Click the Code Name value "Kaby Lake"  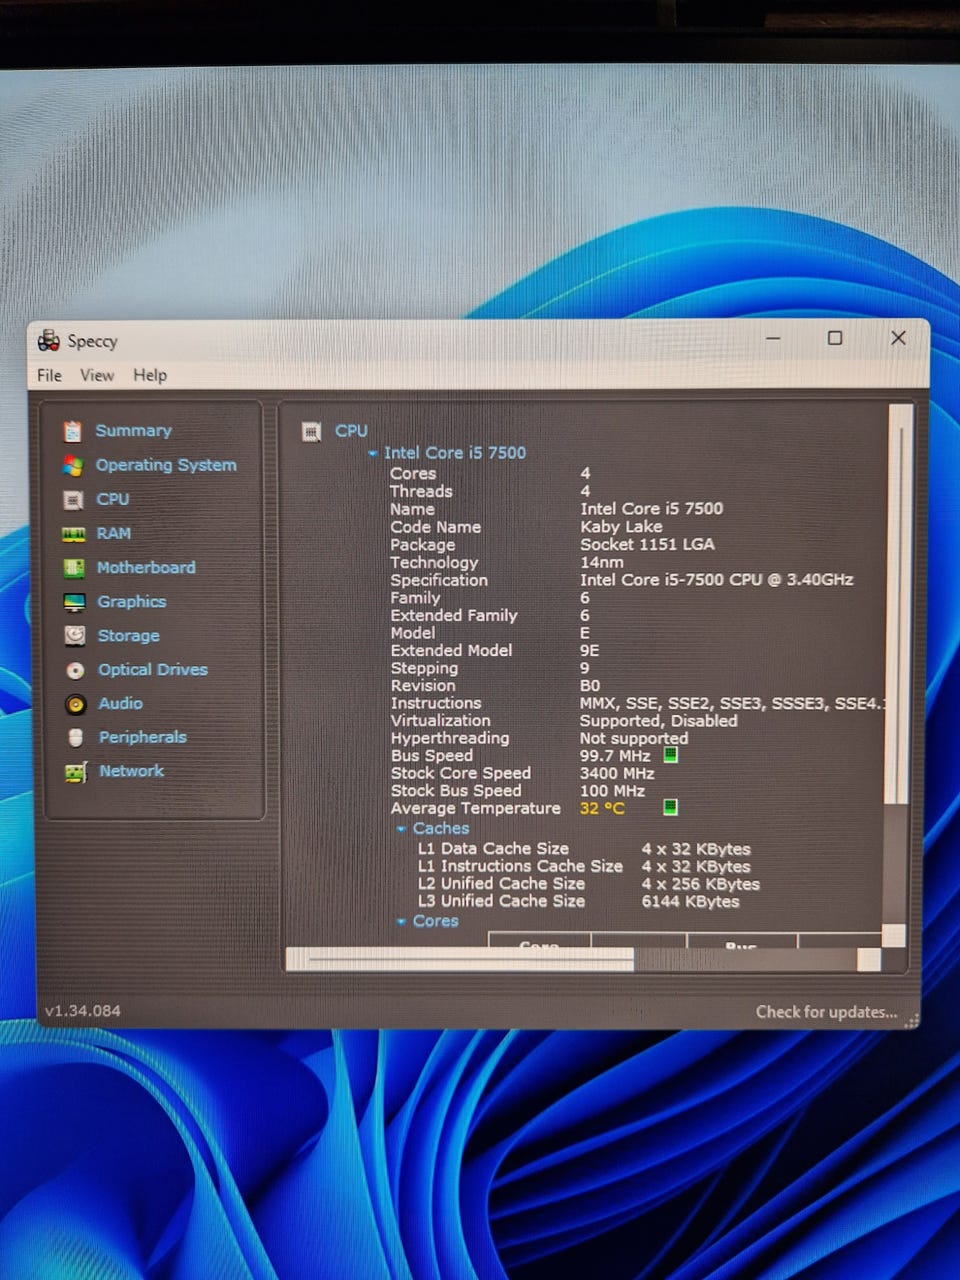click(621, 527)
